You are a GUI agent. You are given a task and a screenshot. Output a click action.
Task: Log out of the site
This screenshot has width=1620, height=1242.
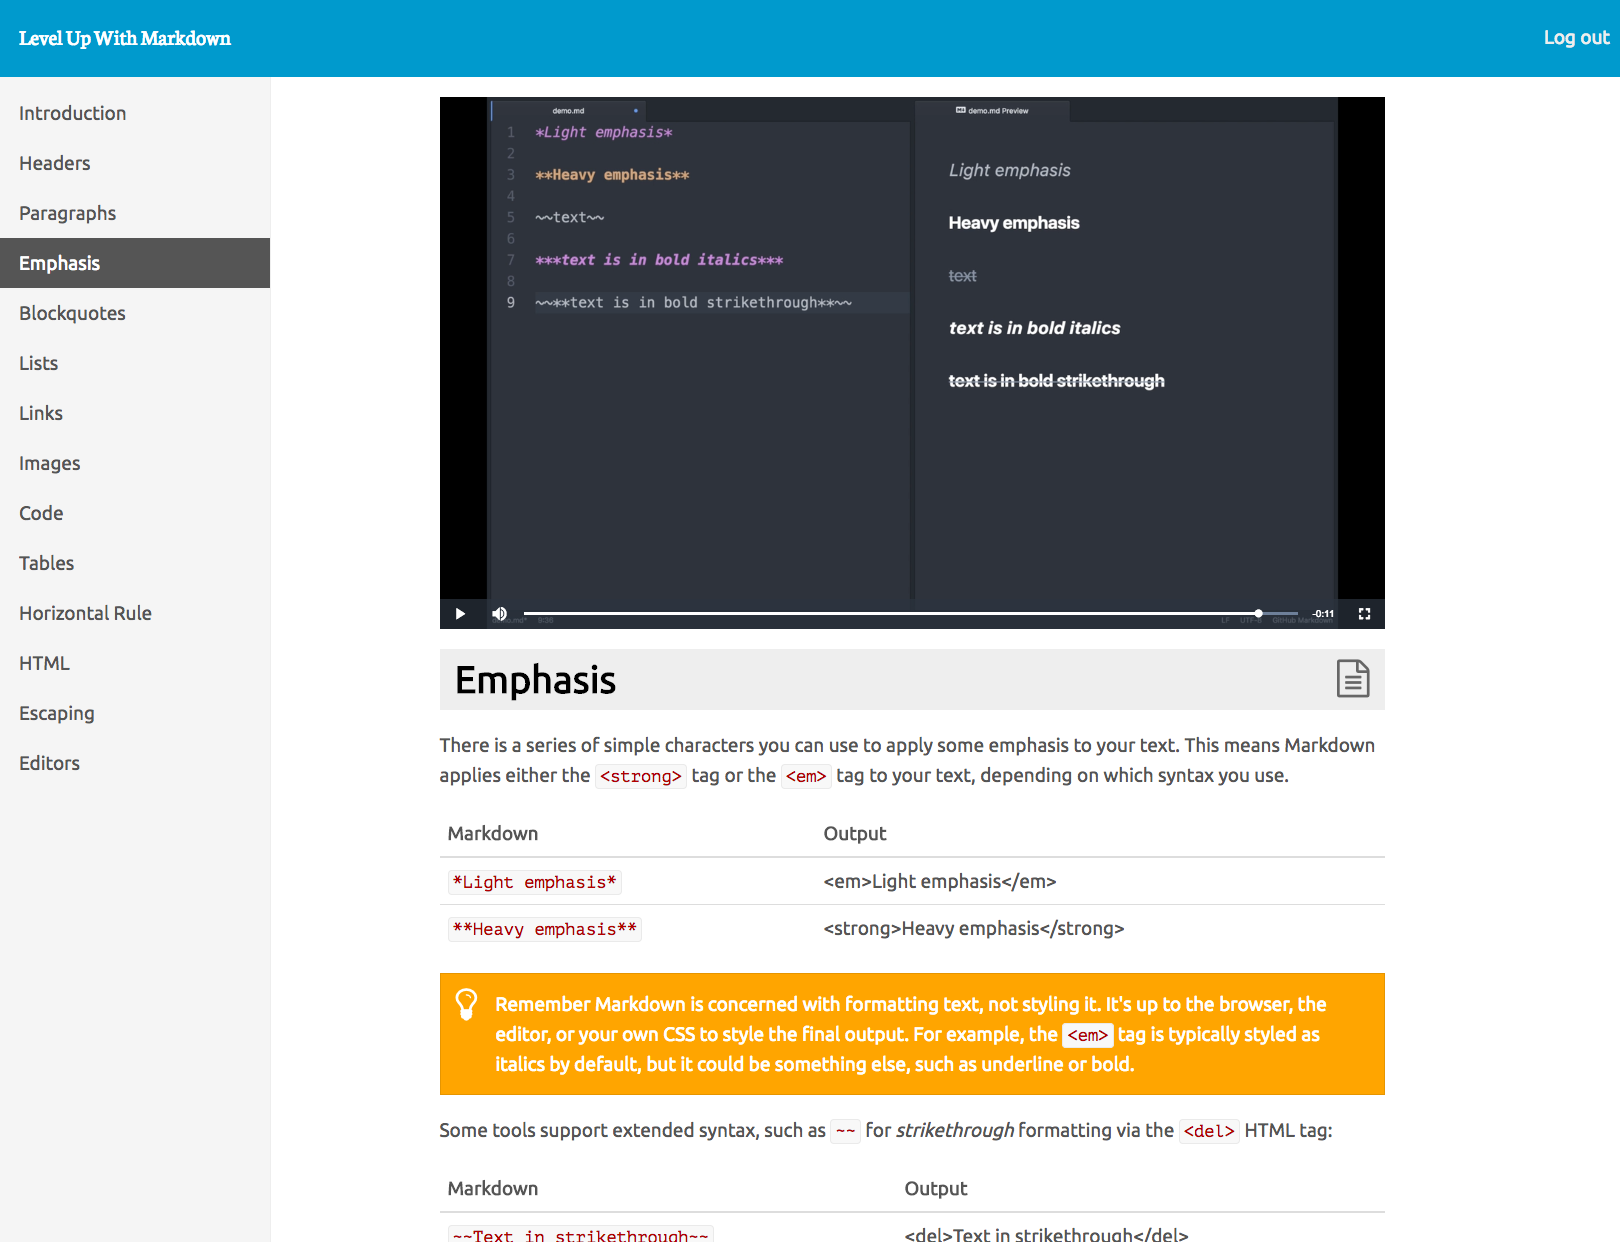pos(1575,37)
